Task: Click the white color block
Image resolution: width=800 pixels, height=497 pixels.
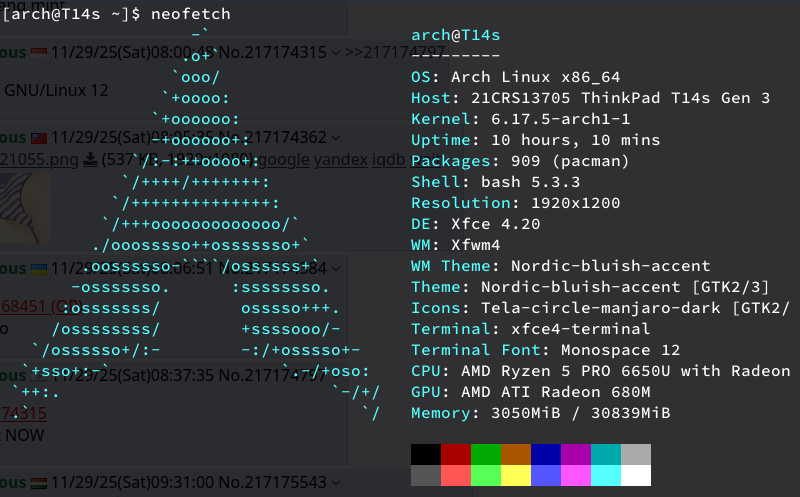Action: tap(636, 475)
